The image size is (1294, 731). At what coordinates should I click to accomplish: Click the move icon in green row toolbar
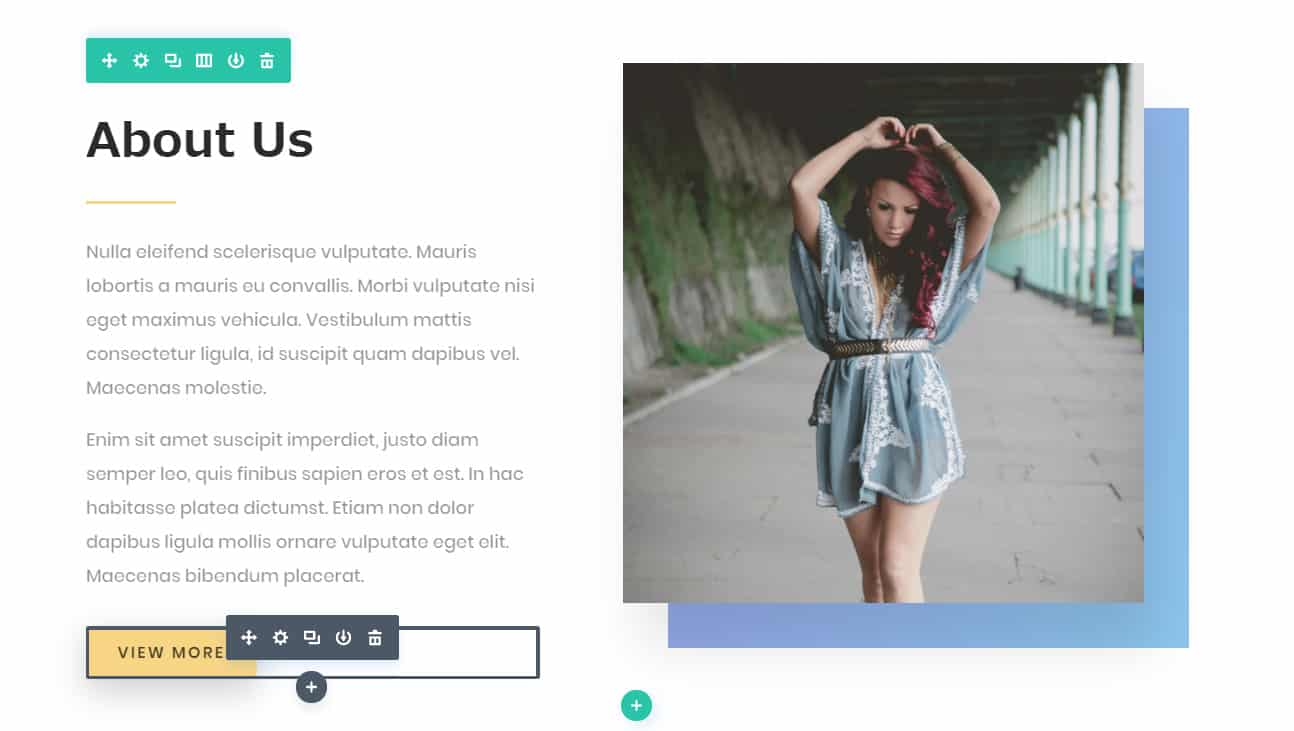click(110, 61)
